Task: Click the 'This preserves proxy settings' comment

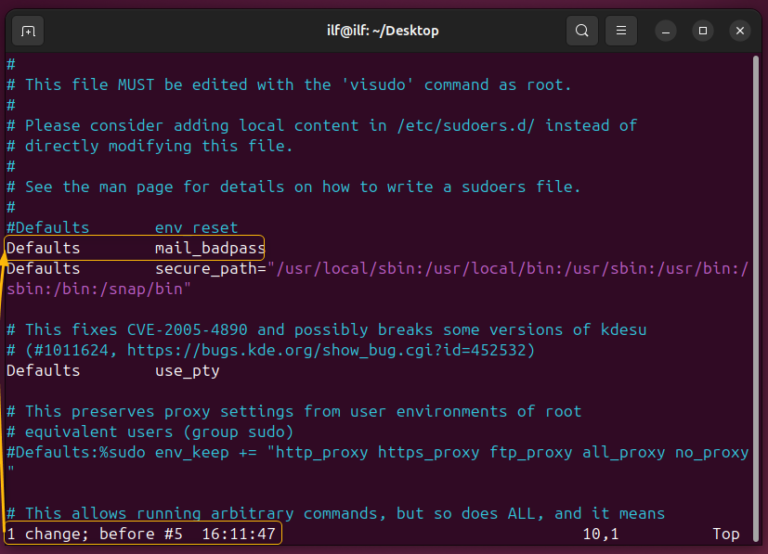Action: (293, 411)
